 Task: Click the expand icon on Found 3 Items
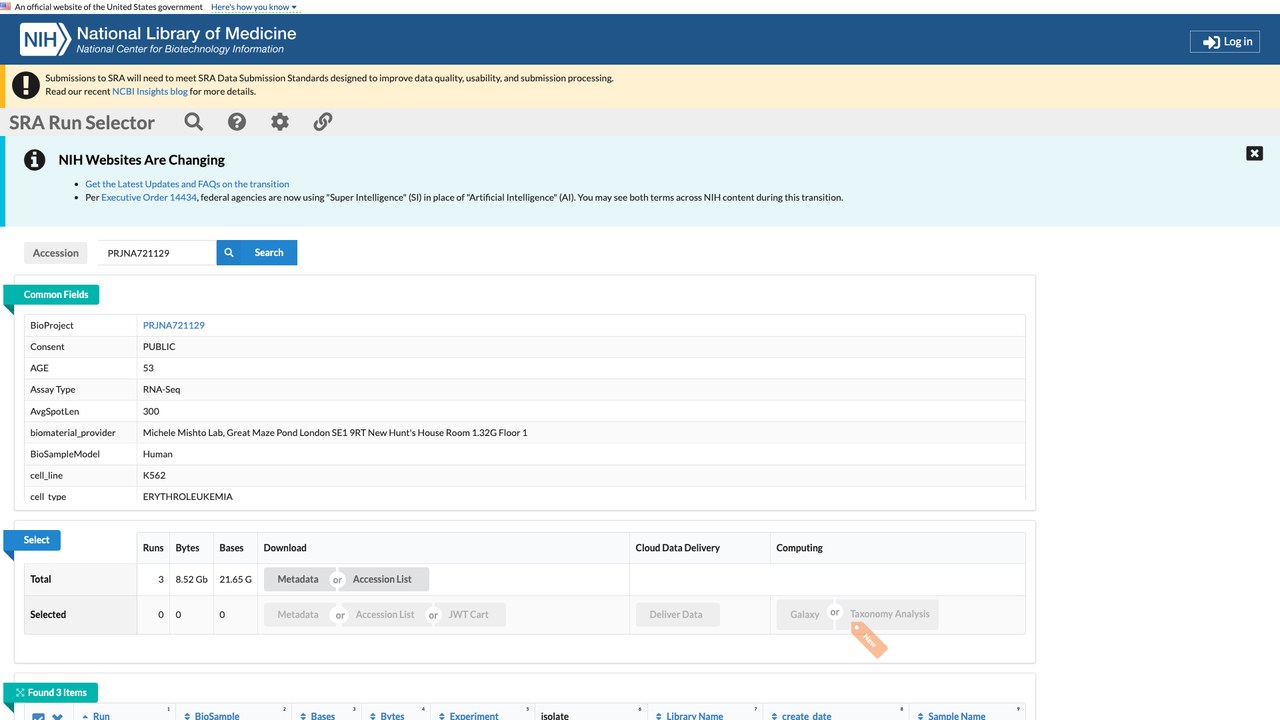[20, 693]
